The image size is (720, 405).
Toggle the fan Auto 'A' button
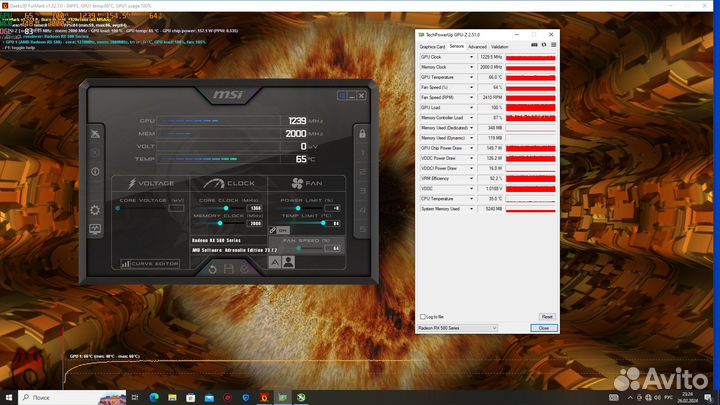275,262
